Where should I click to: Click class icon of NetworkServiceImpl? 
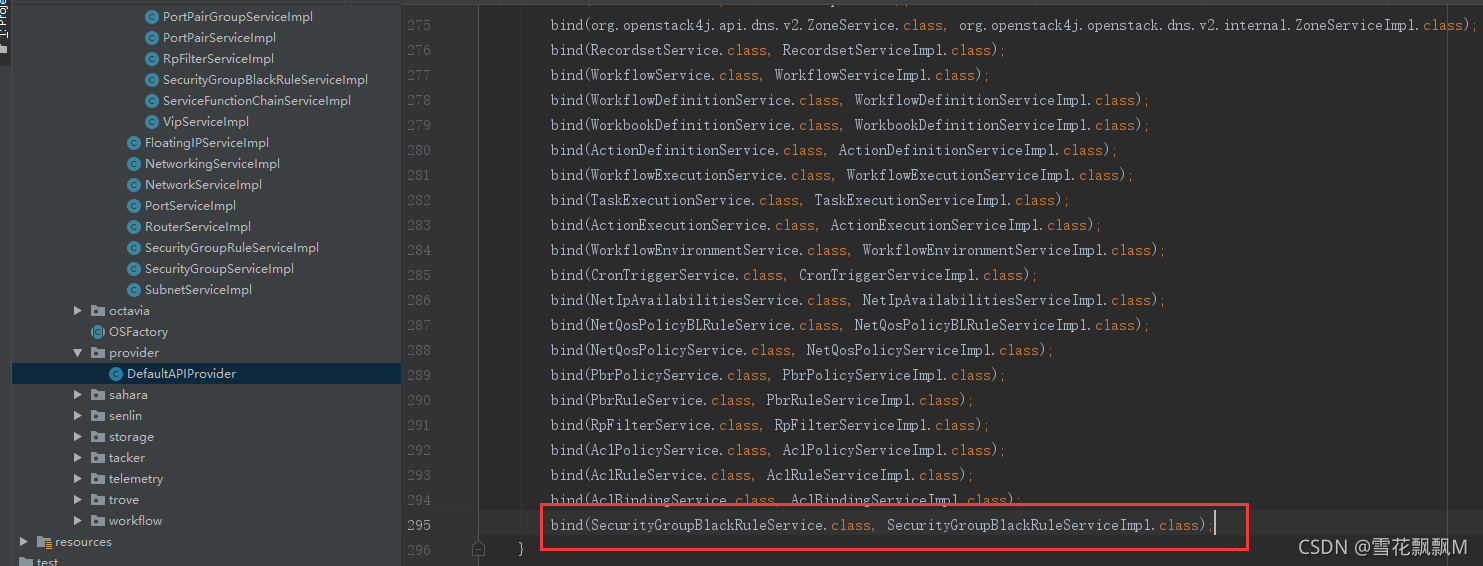[134, 185]
